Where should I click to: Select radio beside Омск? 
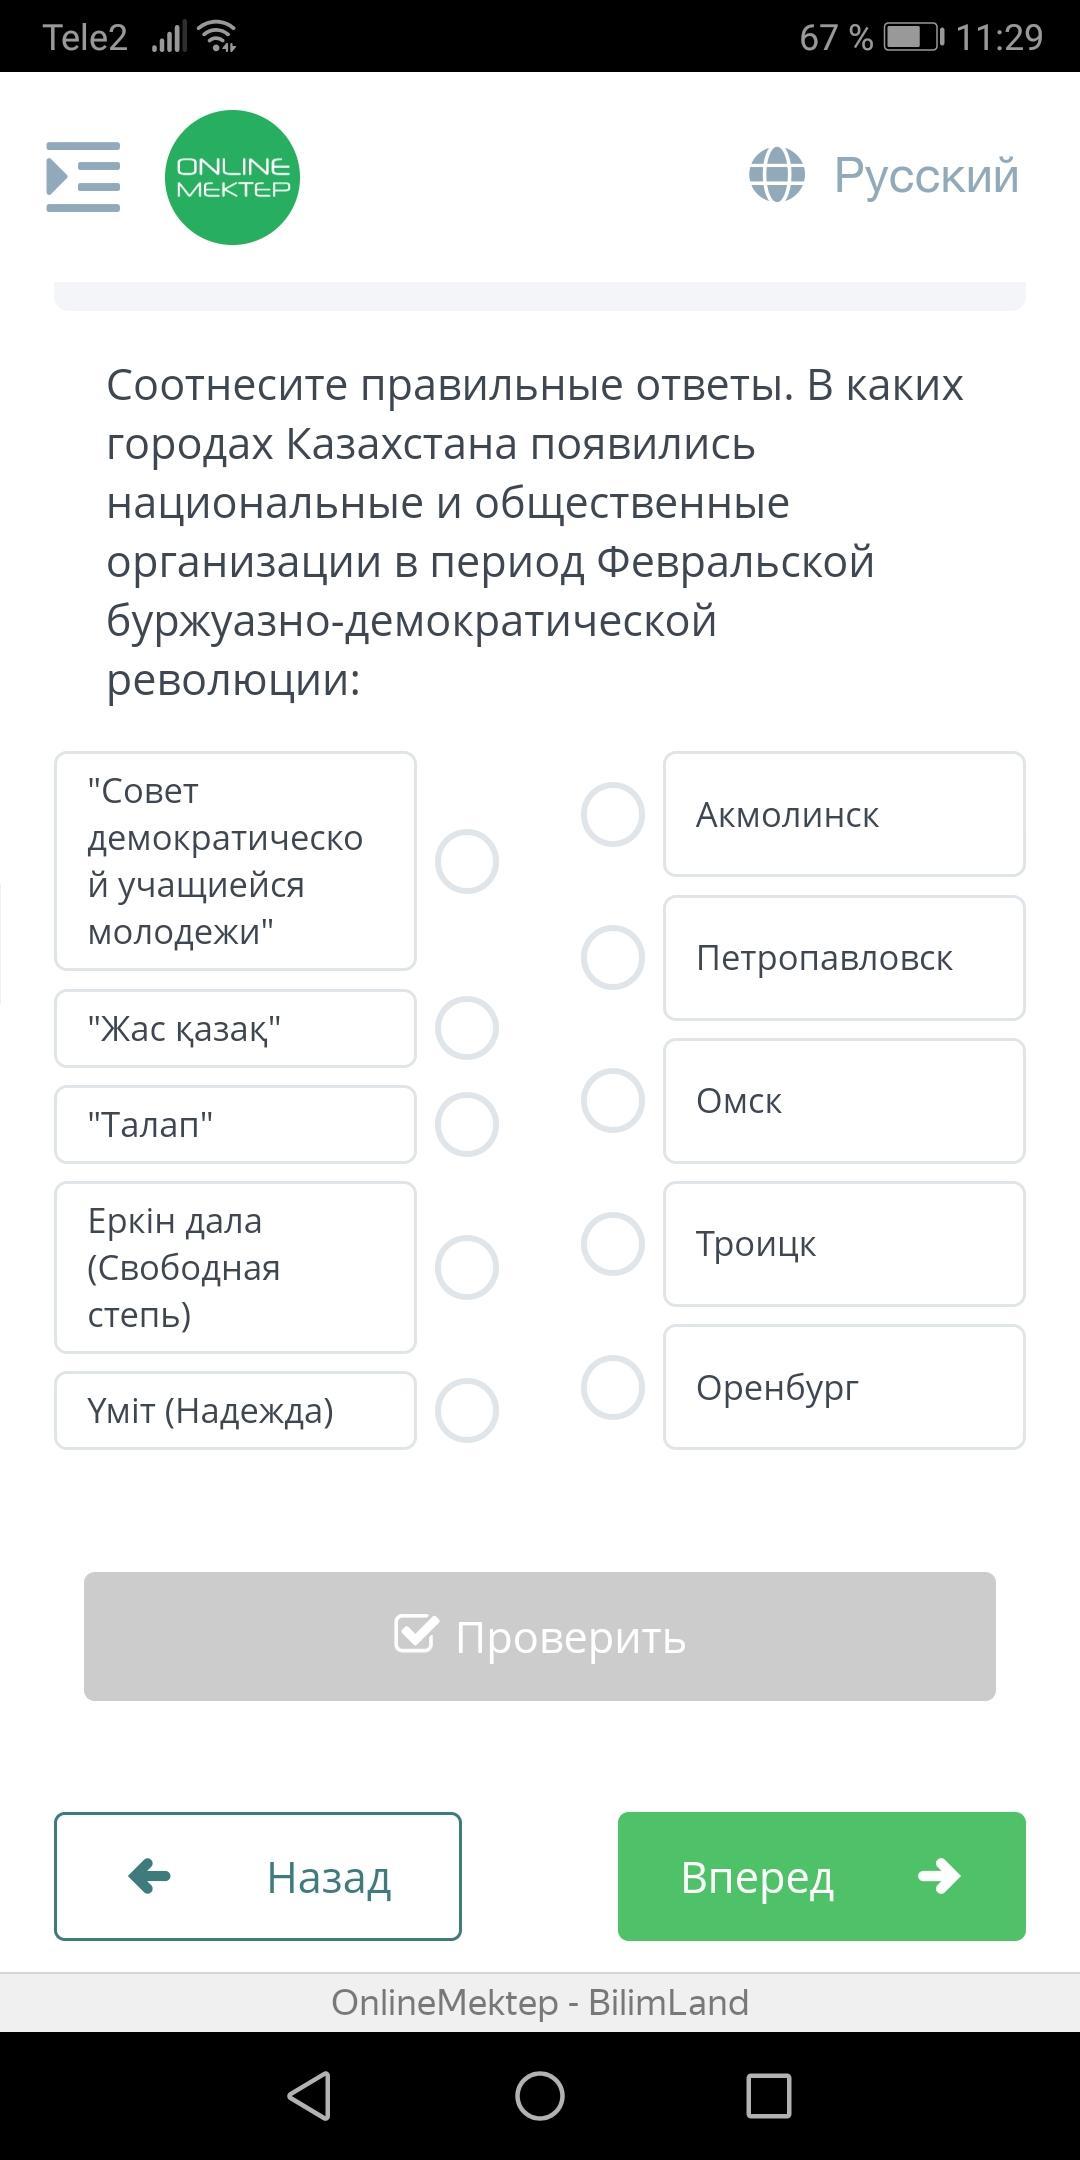(613, 1100)
